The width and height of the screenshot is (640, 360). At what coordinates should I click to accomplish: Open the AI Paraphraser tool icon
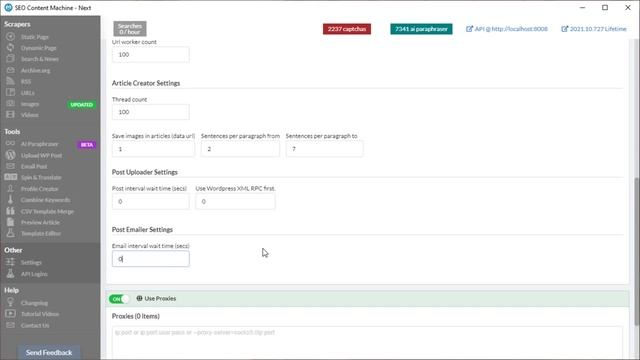coord(10,144)
